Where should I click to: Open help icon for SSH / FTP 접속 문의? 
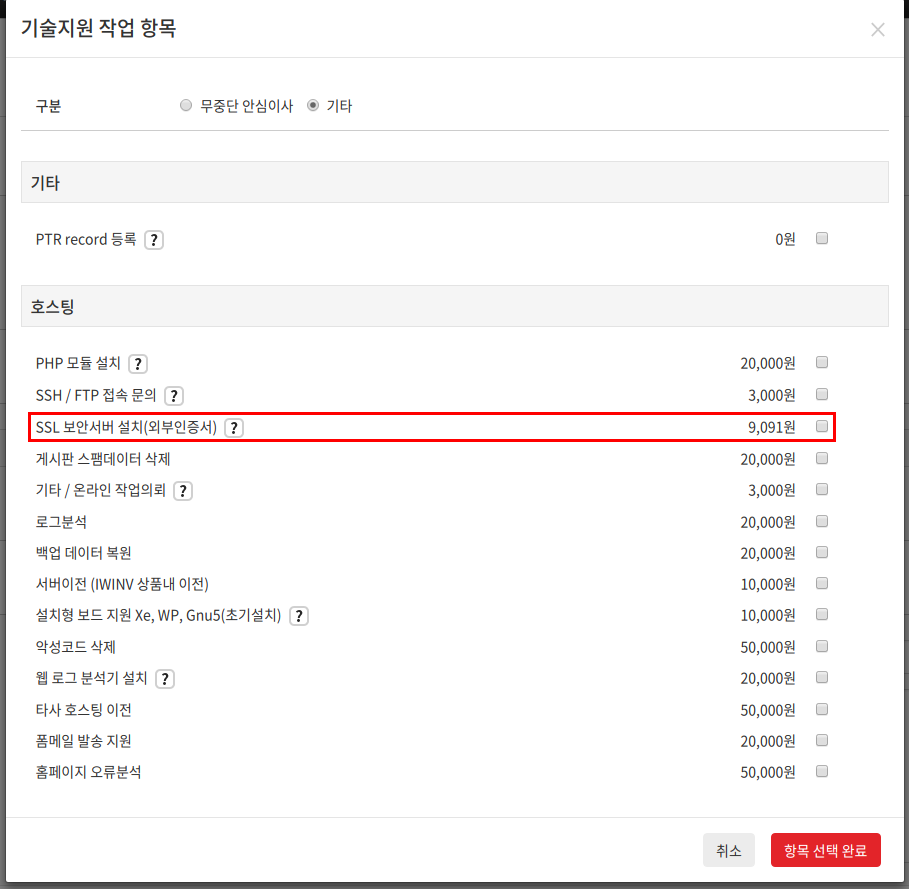(x=174, y=396)
